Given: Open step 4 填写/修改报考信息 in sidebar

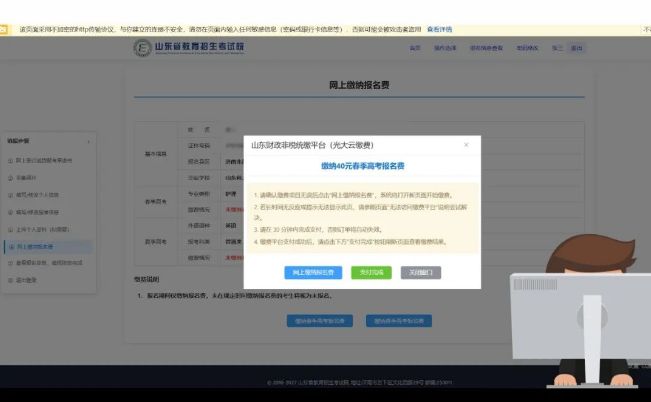Looking at the screenshot, I should [34, 212].
